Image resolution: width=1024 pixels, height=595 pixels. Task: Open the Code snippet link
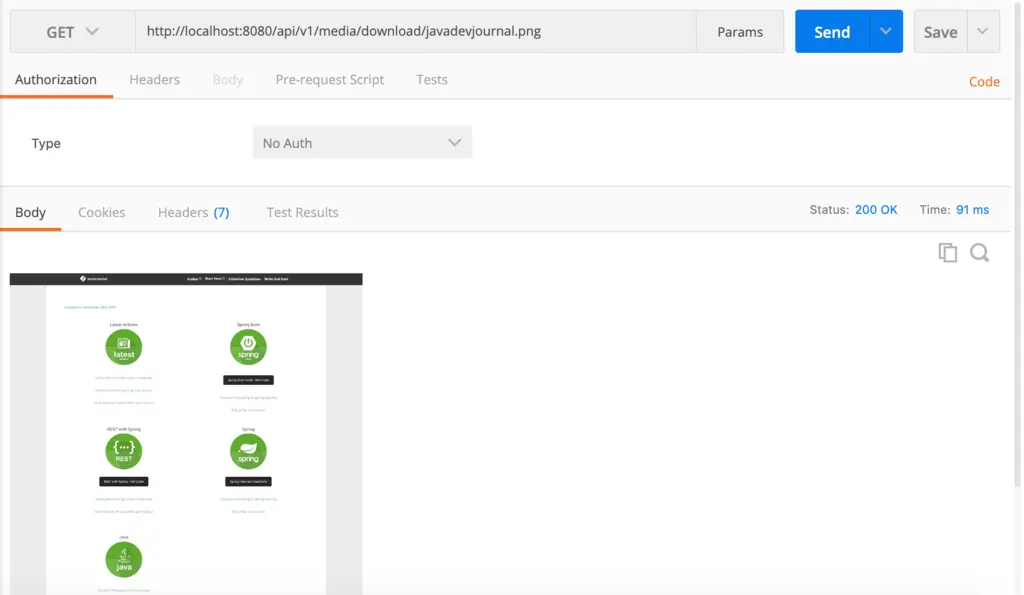click(x=984, y=82)
